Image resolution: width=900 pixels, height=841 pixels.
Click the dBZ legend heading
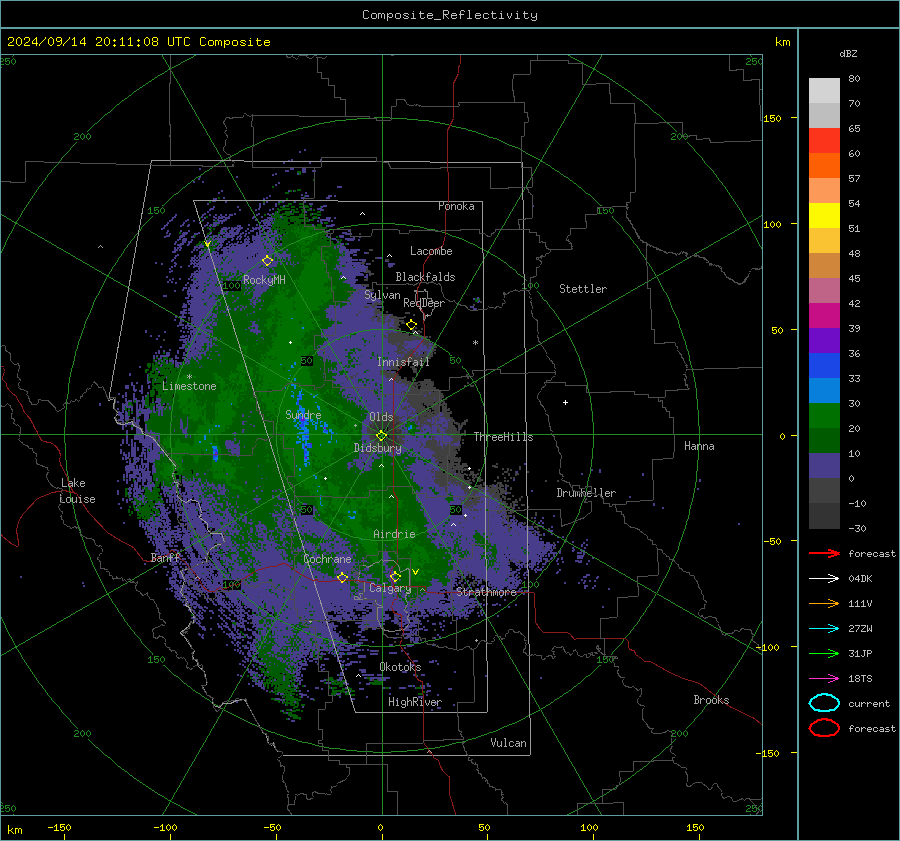pyautogui.click(x=848, y=53)
